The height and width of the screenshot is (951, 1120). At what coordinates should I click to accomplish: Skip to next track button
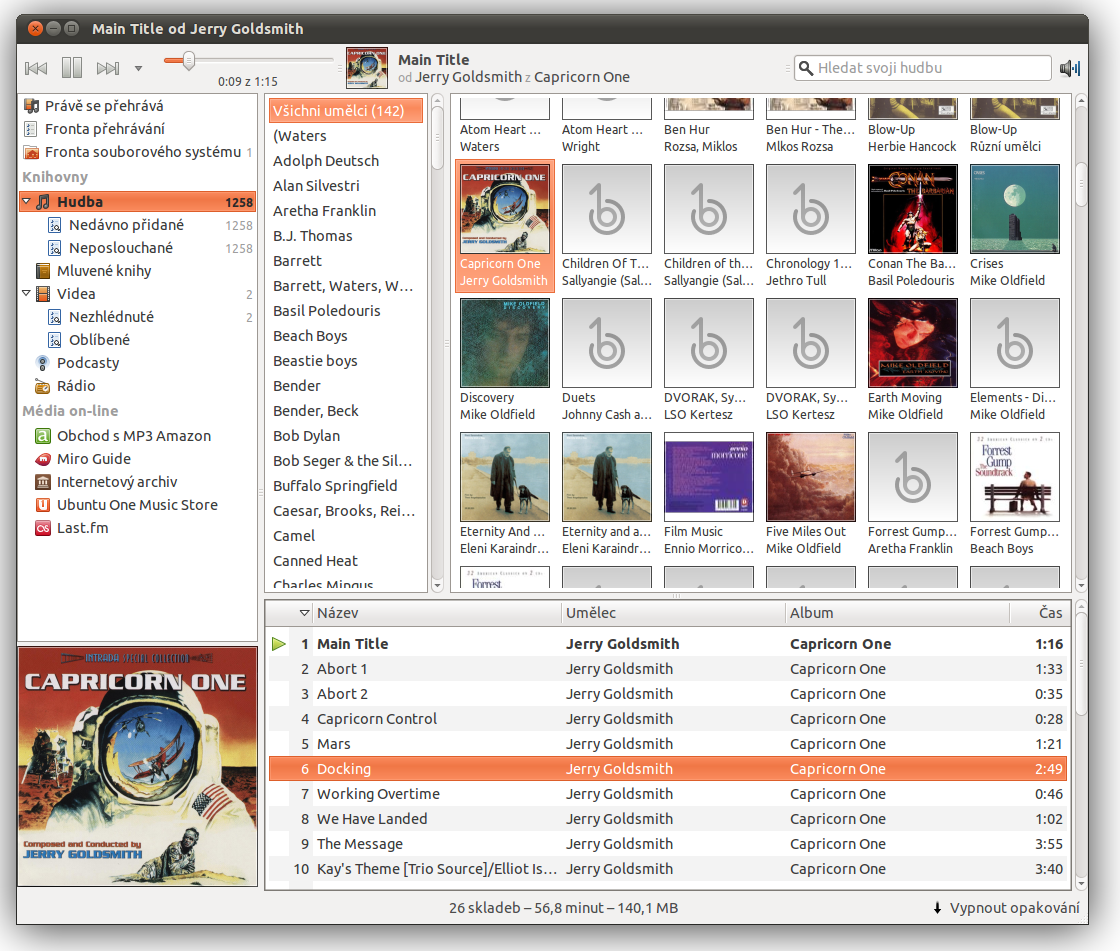pos(108,69)
